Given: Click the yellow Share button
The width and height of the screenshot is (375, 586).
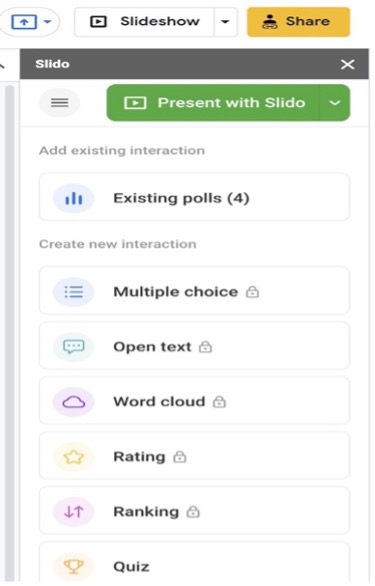Looking at the screenshot, I should click(x=298, y=22).
